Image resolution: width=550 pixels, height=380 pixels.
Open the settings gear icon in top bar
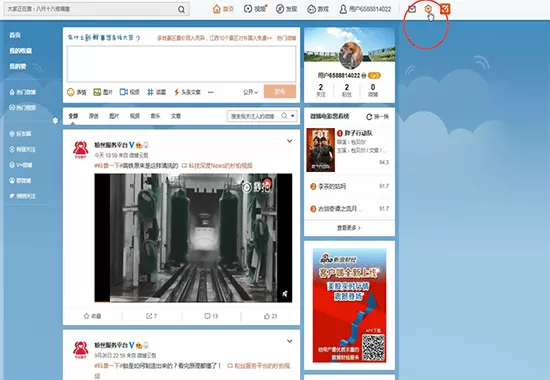[428, 9]
